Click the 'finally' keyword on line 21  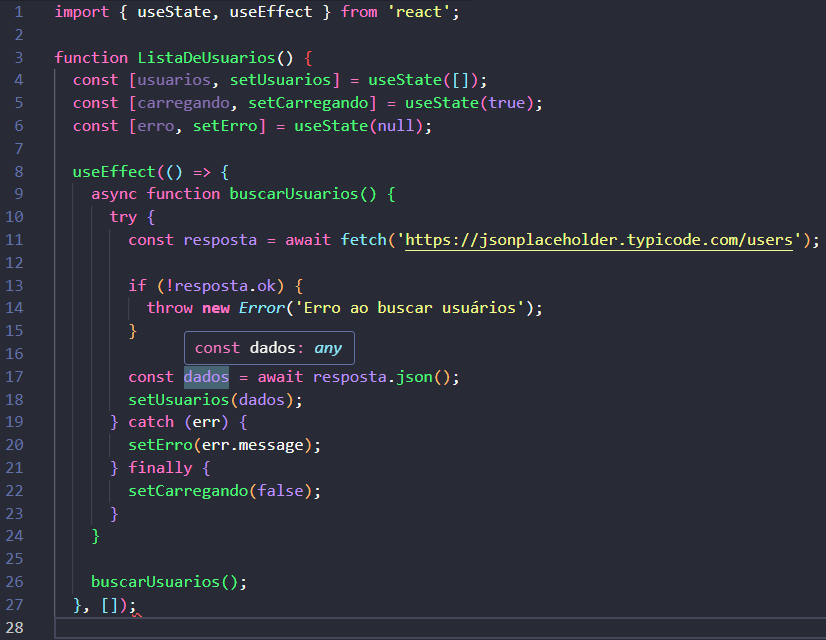tap(161, 468)
